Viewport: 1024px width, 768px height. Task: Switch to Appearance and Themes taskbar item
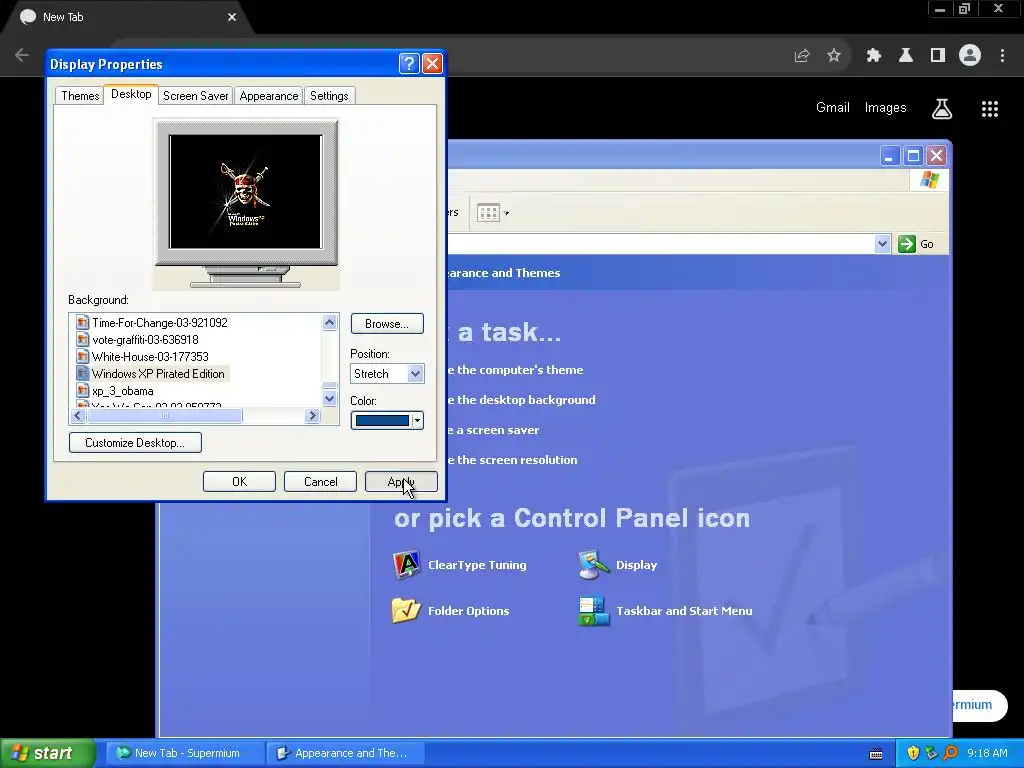click(347, 753)
